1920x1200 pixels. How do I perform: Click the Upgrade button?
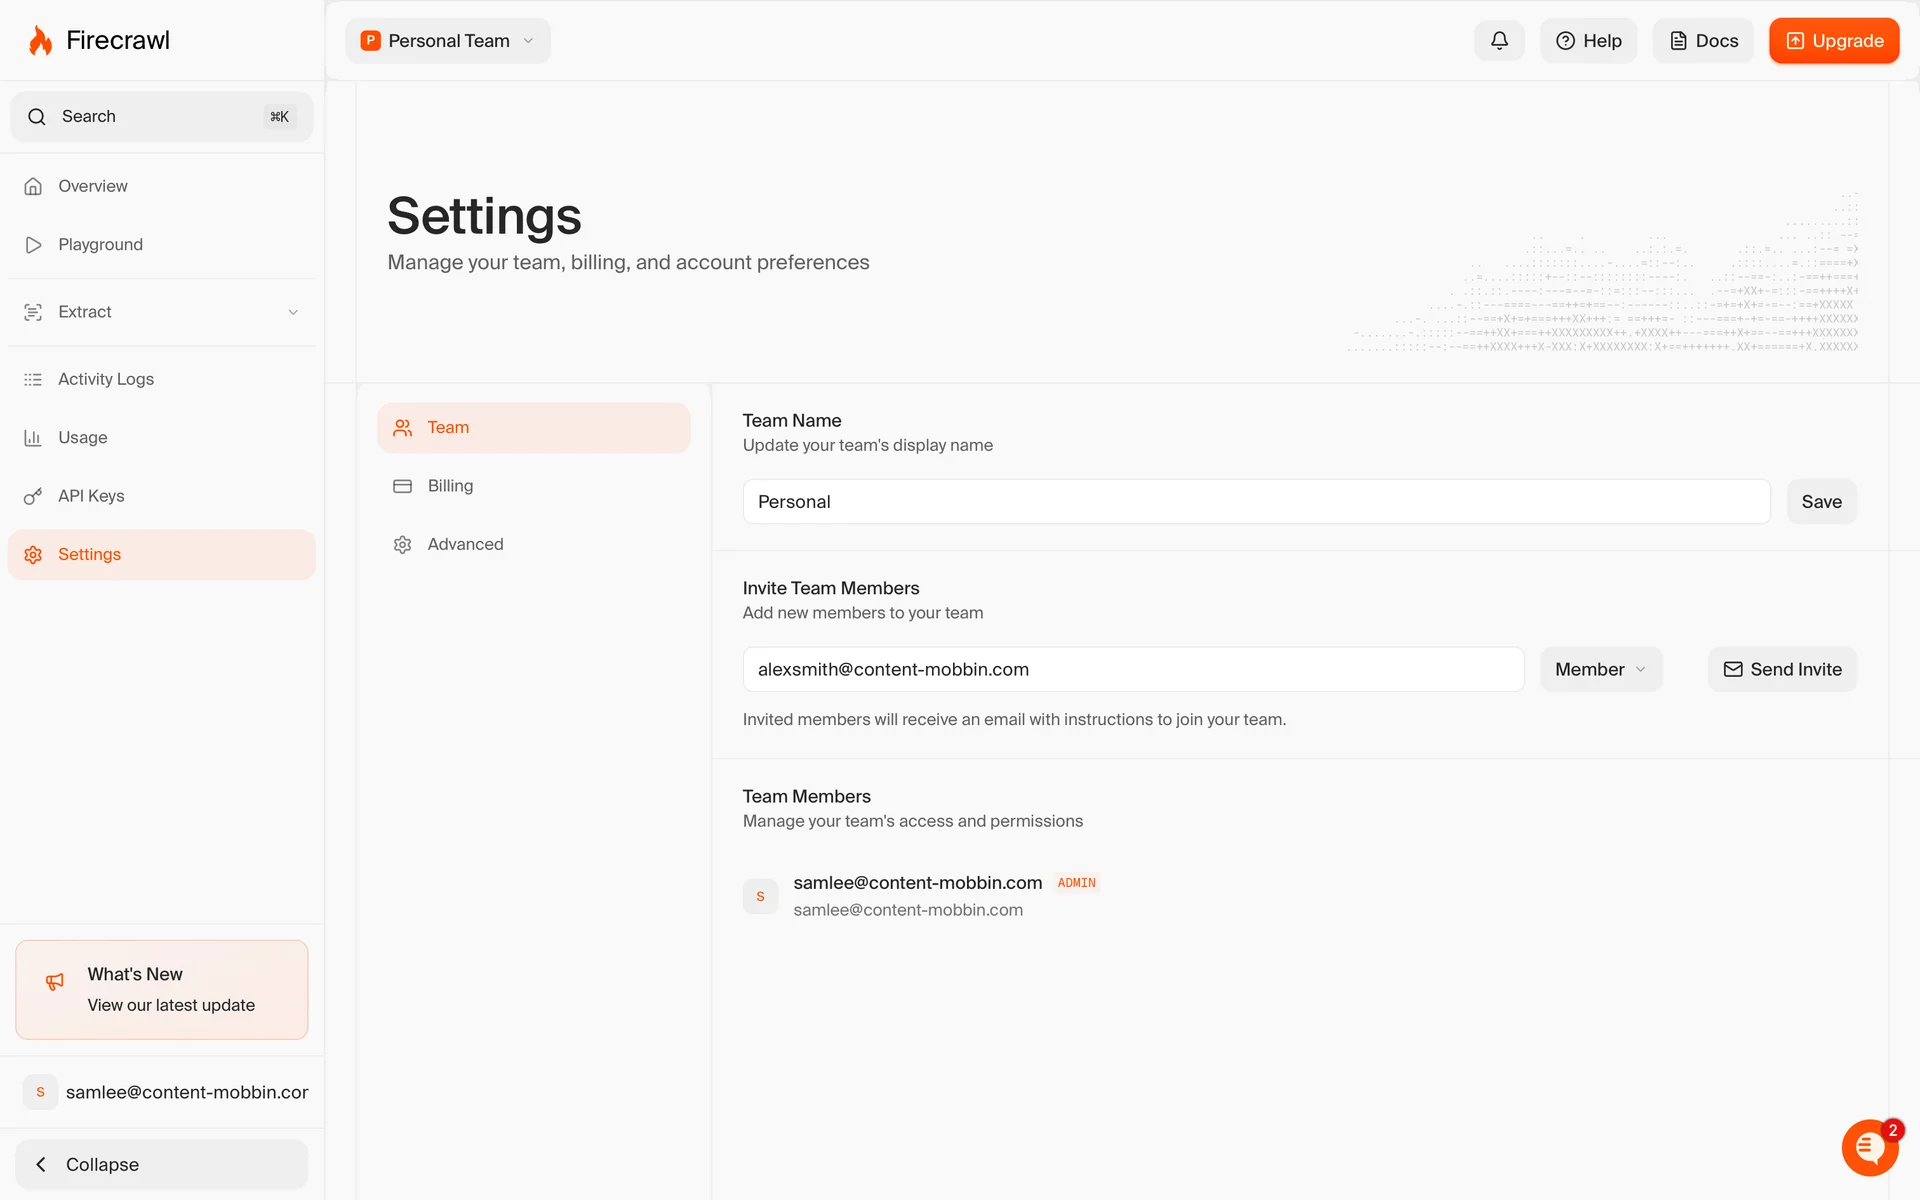[x=1833, y=41]
